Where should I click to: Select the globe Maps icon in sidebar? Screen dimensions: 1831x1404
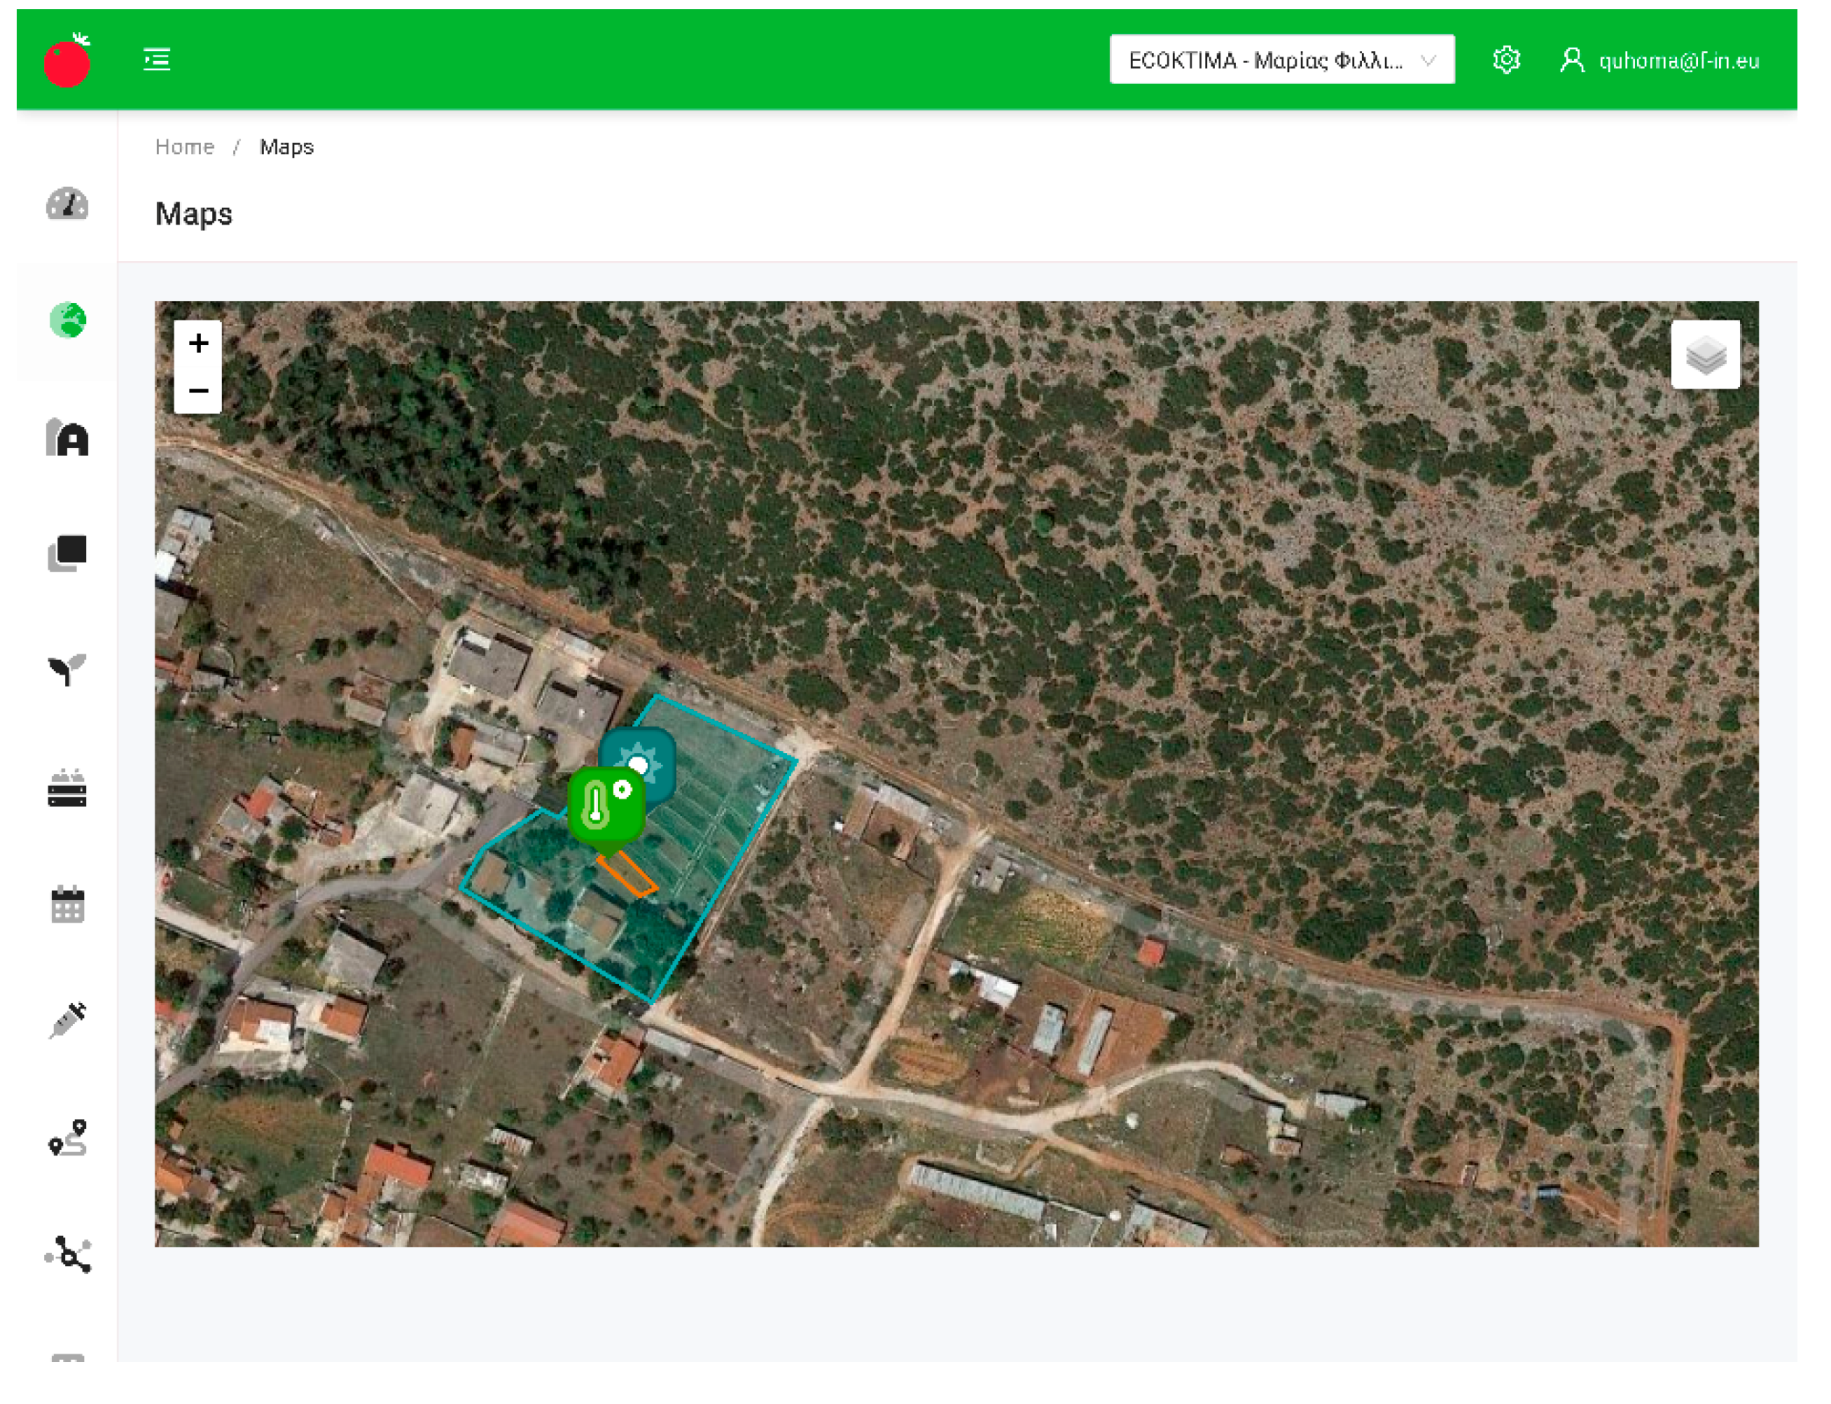coord(67,321)
